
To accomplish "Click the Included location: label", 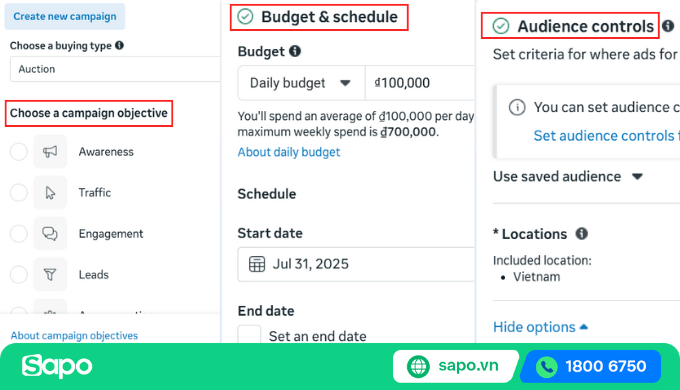I will pos(542,260).
